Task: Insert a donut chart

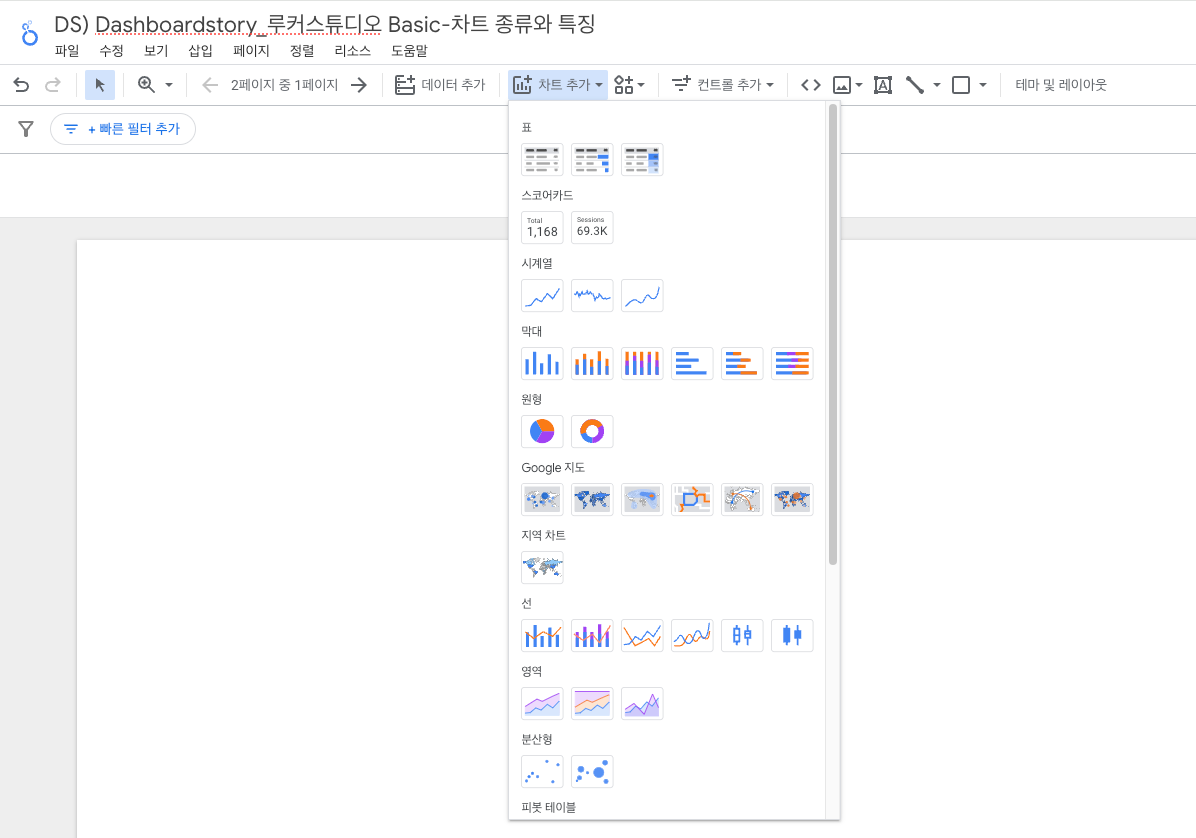Action: point(592,431)
